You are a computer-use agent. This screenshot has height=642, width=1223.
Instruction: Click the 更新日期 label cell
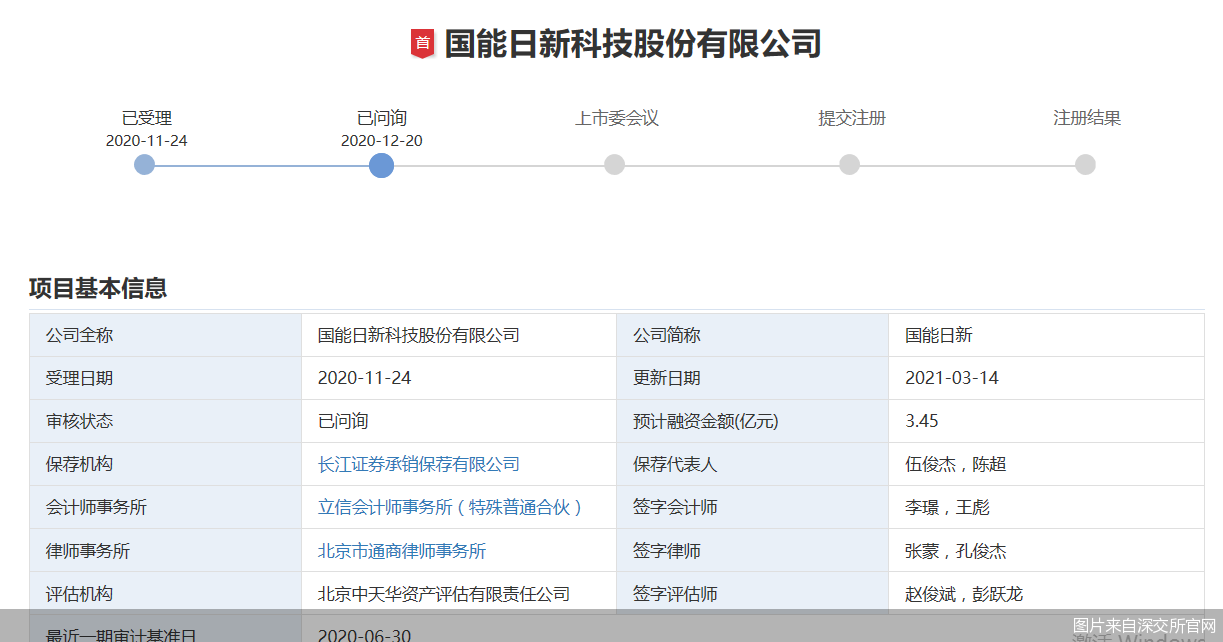point(753,378)
